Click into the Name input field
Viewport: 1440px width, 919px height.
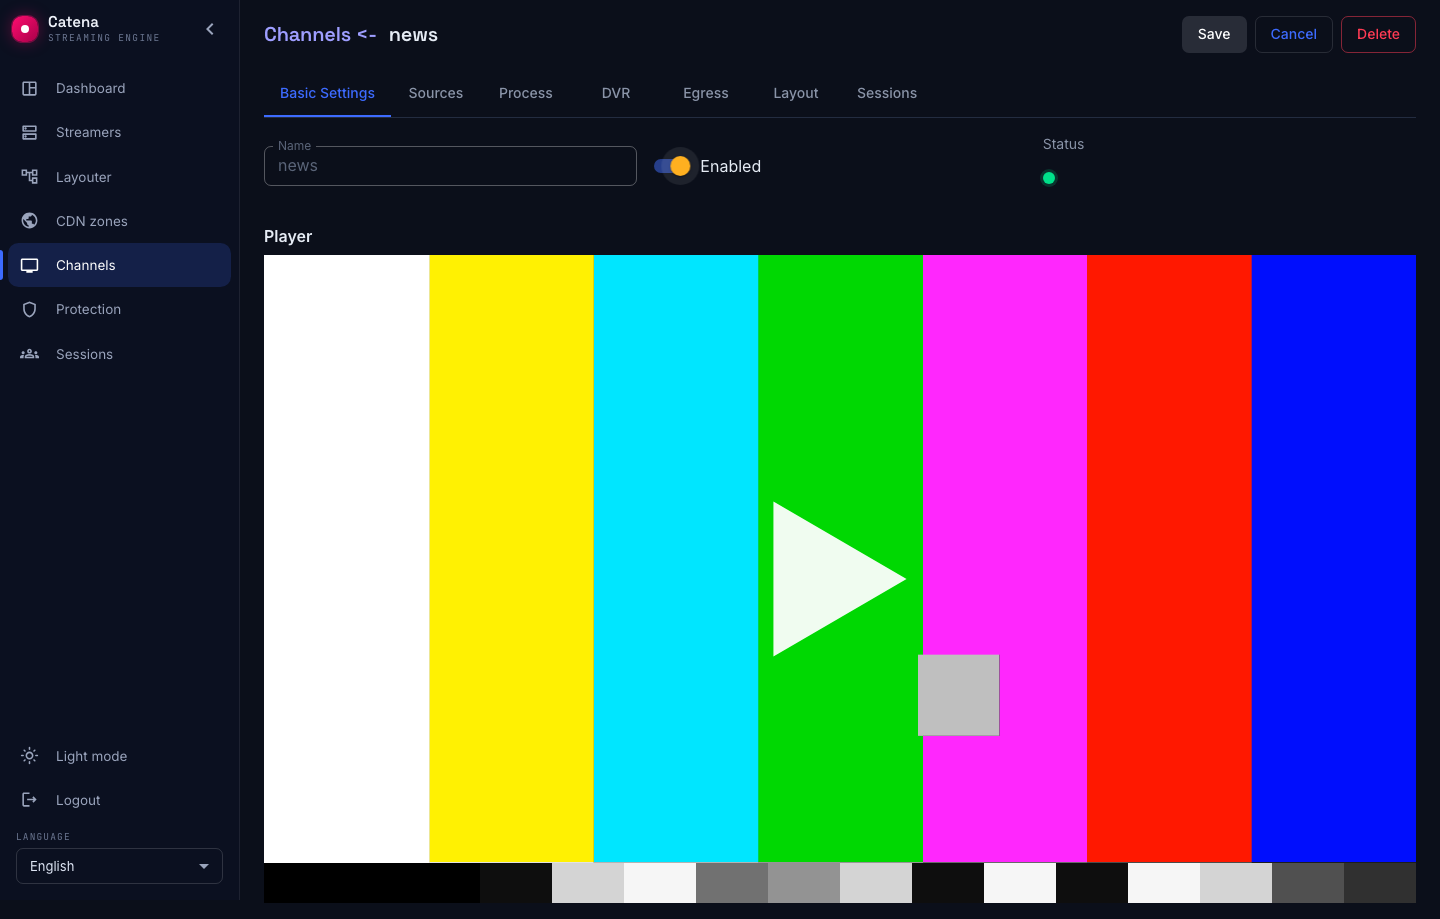tap(450, 166)
